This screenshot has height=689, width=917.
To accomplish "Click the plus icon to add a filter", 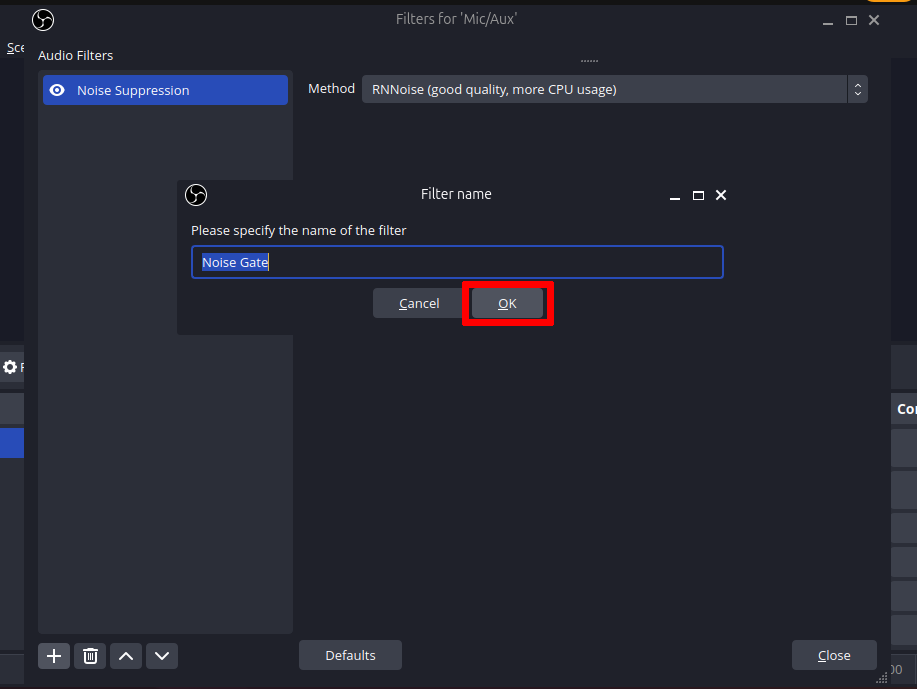I will [x=54, y=656].
